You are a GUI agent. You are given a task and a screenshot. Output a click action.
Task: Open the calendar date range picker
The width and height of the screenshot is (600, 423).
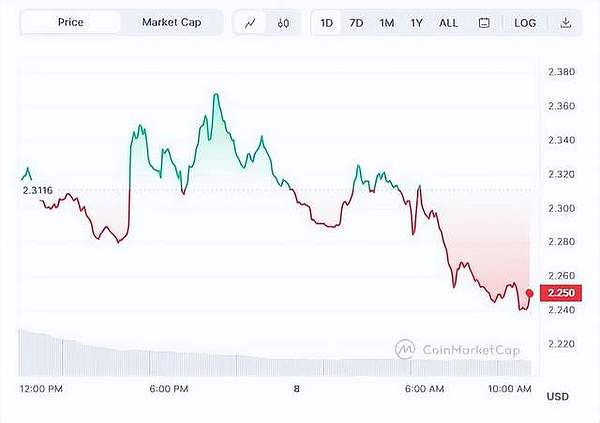tap(484, 22)
